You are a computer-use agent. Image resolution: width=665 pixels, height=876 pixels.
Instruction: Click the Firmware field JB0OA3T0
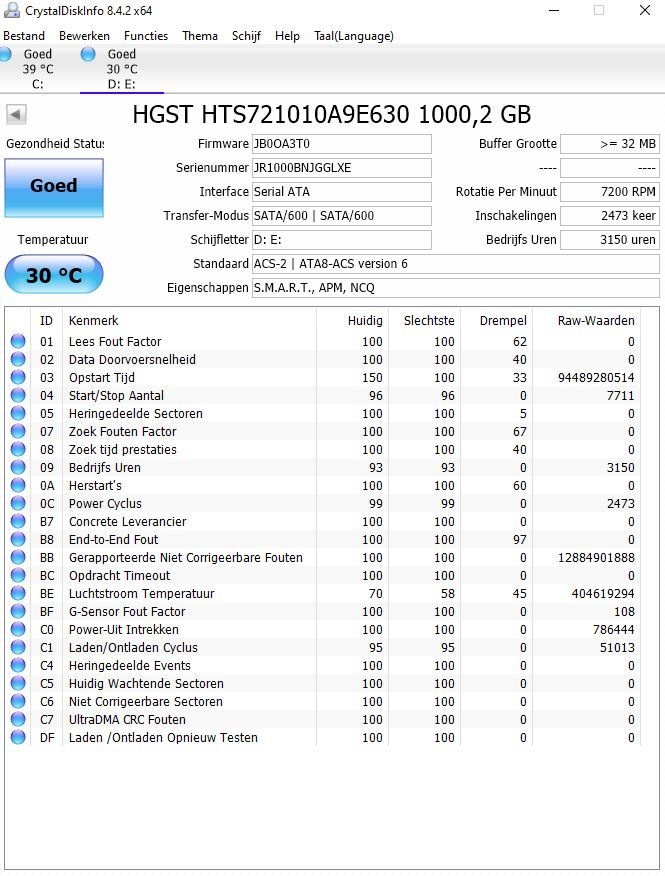pos(341,144)
